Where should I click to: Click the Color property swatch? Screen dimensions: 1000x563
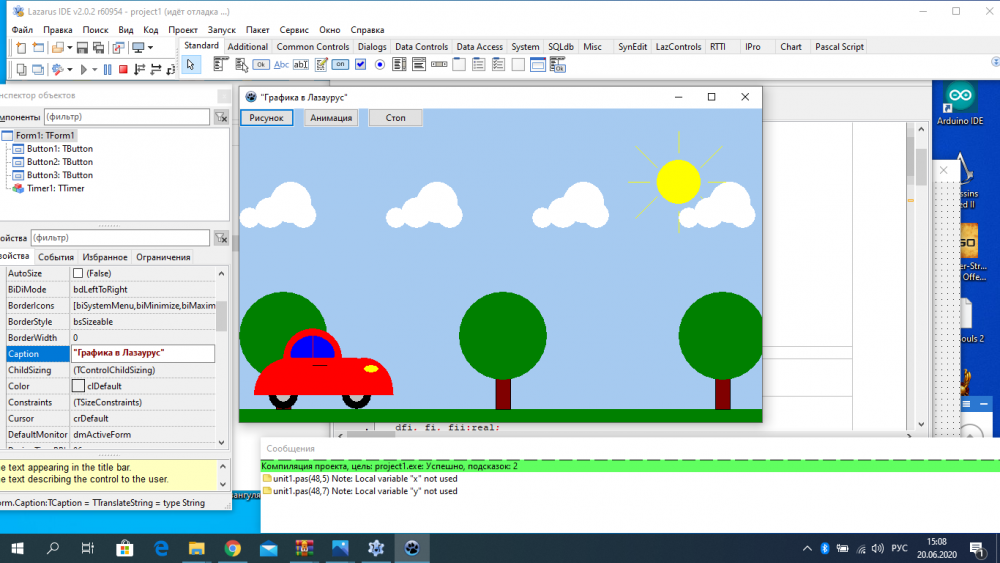[78, 386]
